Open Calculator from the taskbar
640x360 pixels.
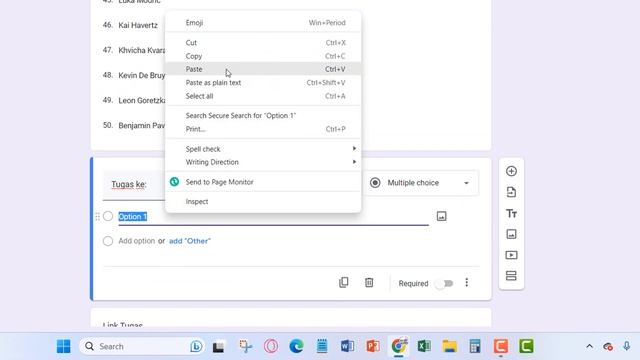coord(475,346)
